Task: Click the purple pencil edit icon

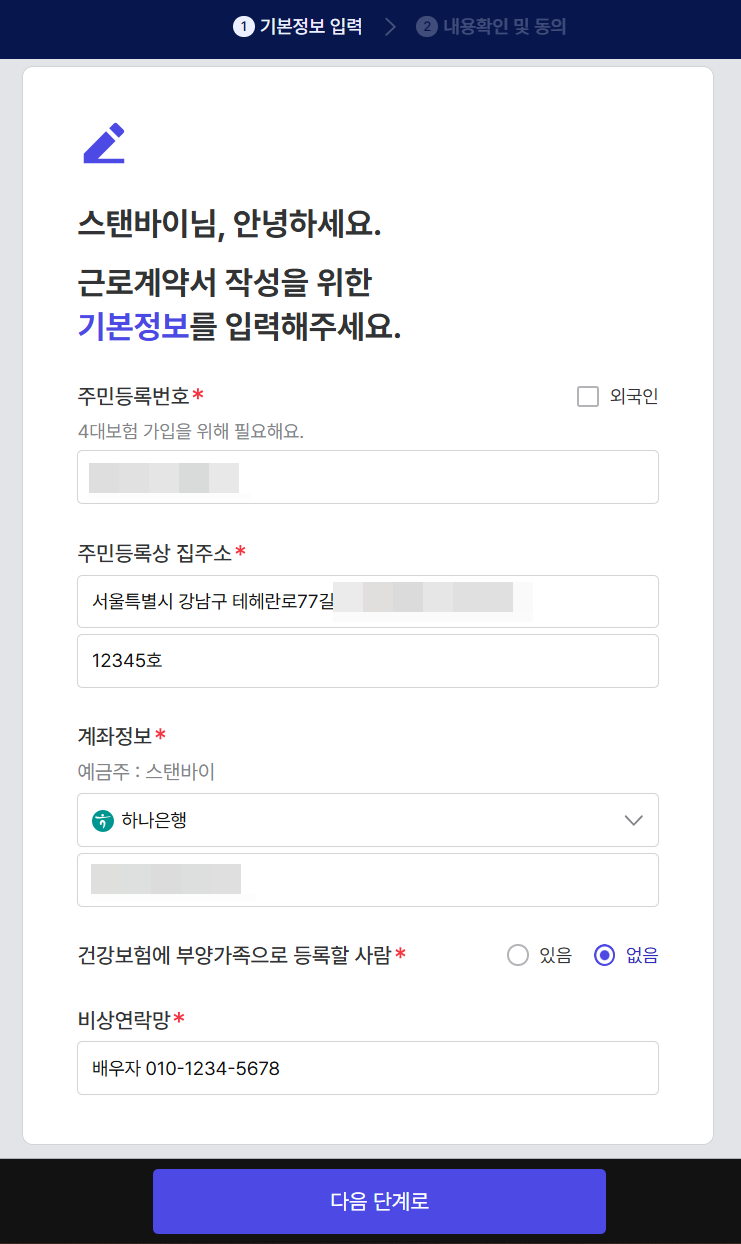Action: coord(103,141)
